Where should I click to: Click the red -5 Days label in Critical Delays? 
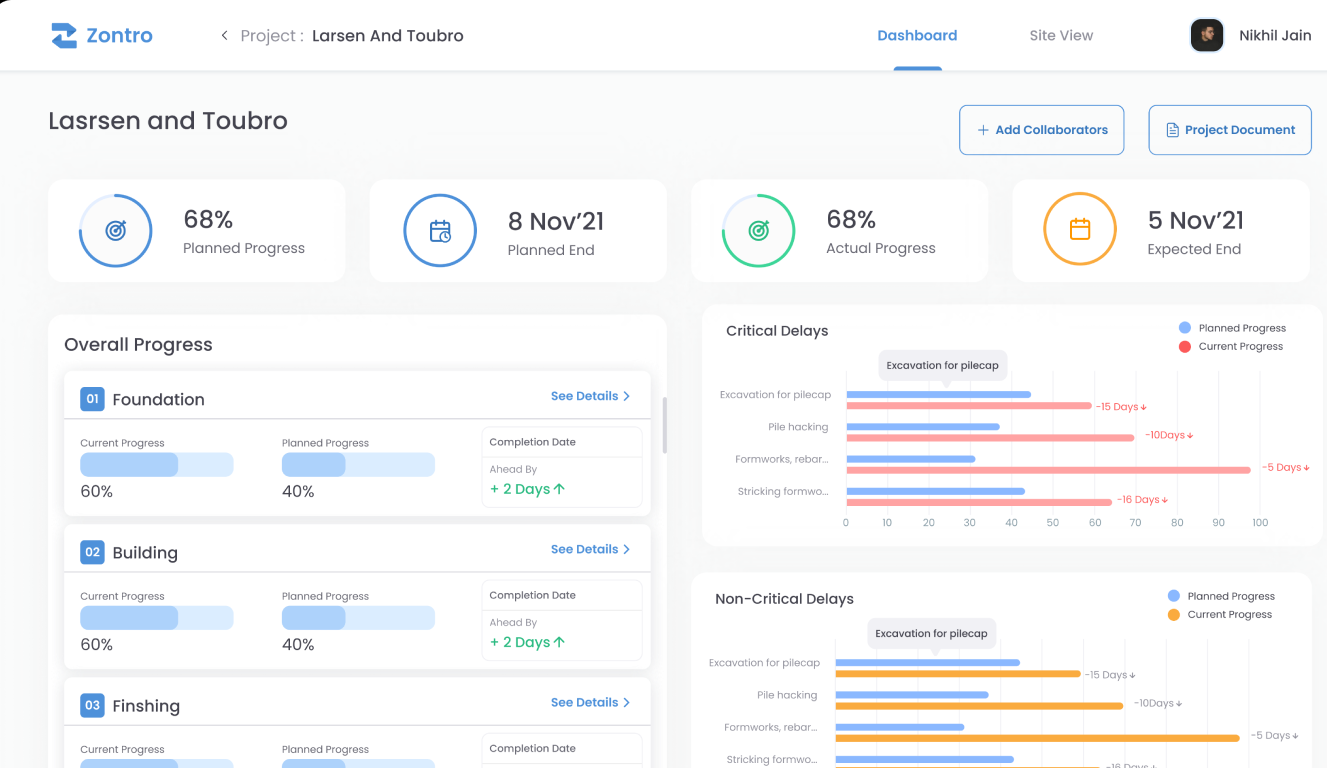tap(1286, 467)
